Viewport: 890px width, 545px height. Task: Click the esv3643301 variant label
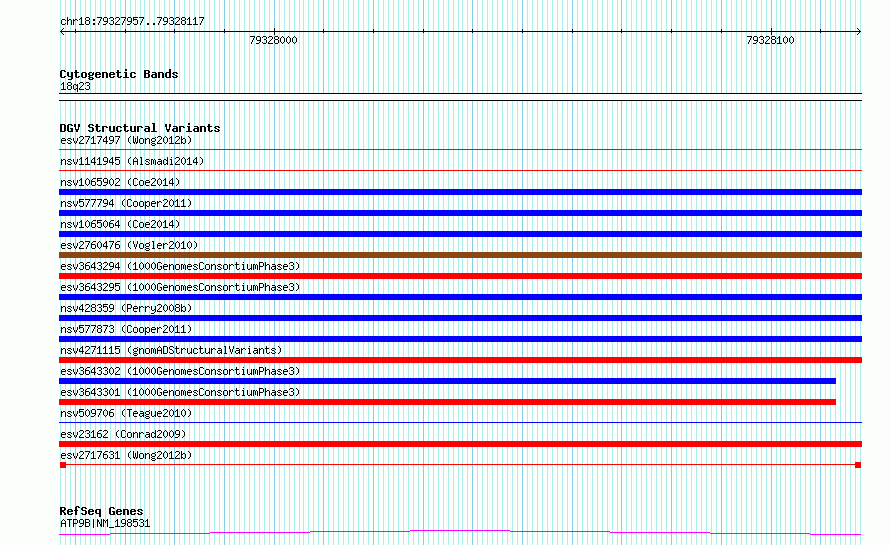tap(180, 392)
